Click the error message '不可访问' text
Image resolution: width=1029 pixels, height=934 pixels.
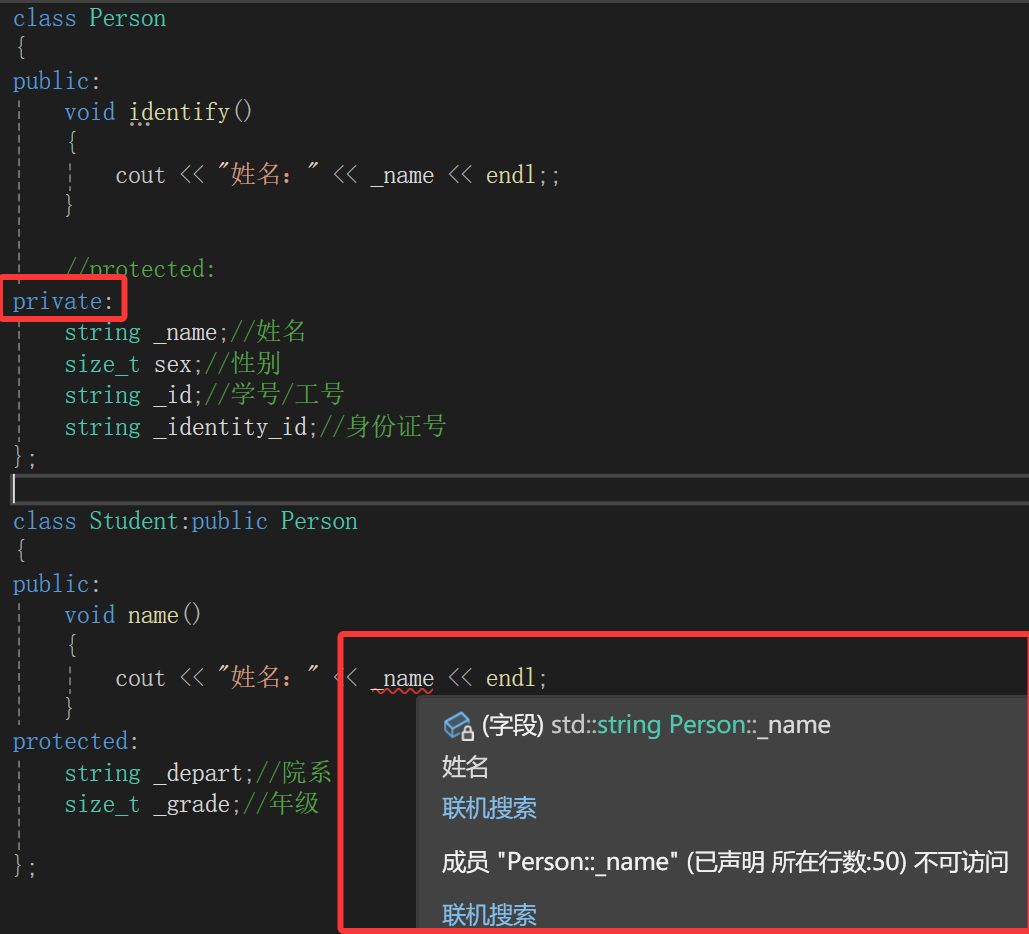coord(960,862)
